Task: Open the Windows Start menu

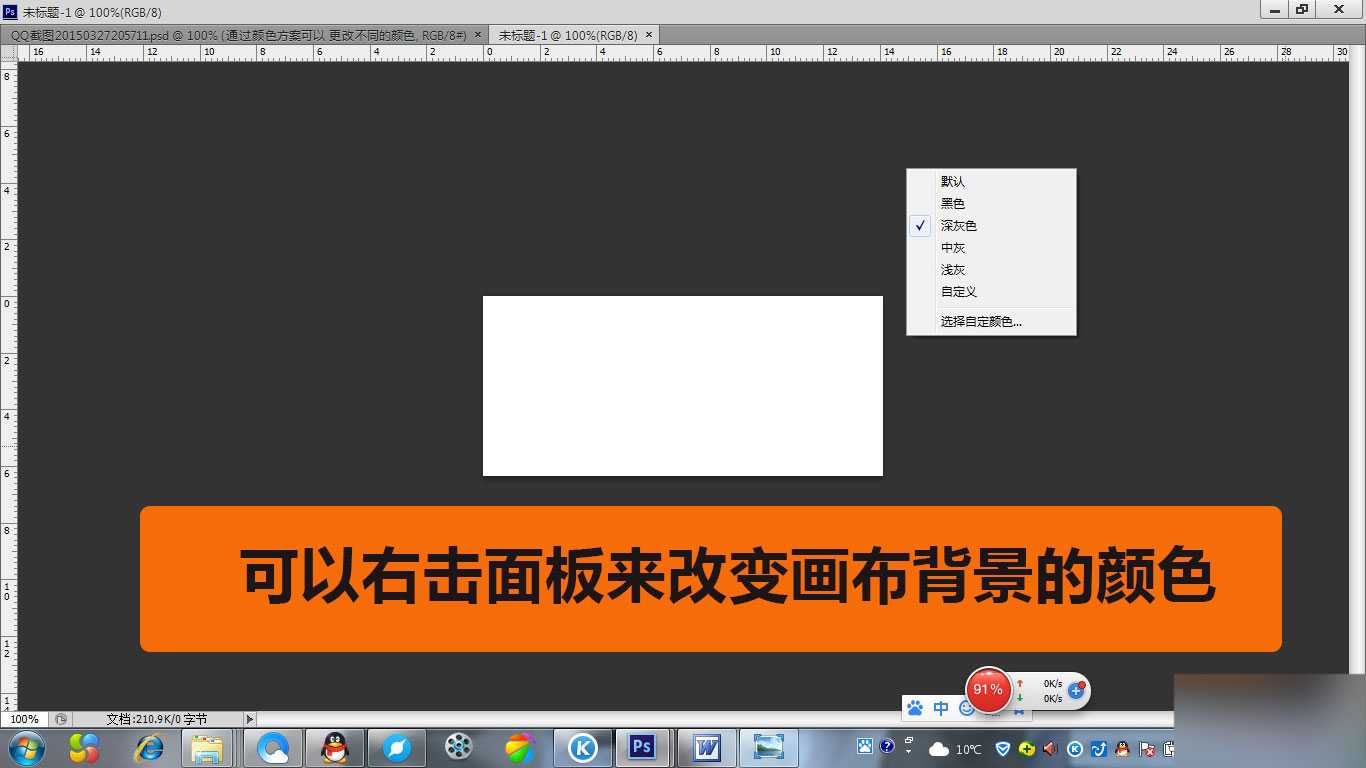Action: click(x=26, y=748)
